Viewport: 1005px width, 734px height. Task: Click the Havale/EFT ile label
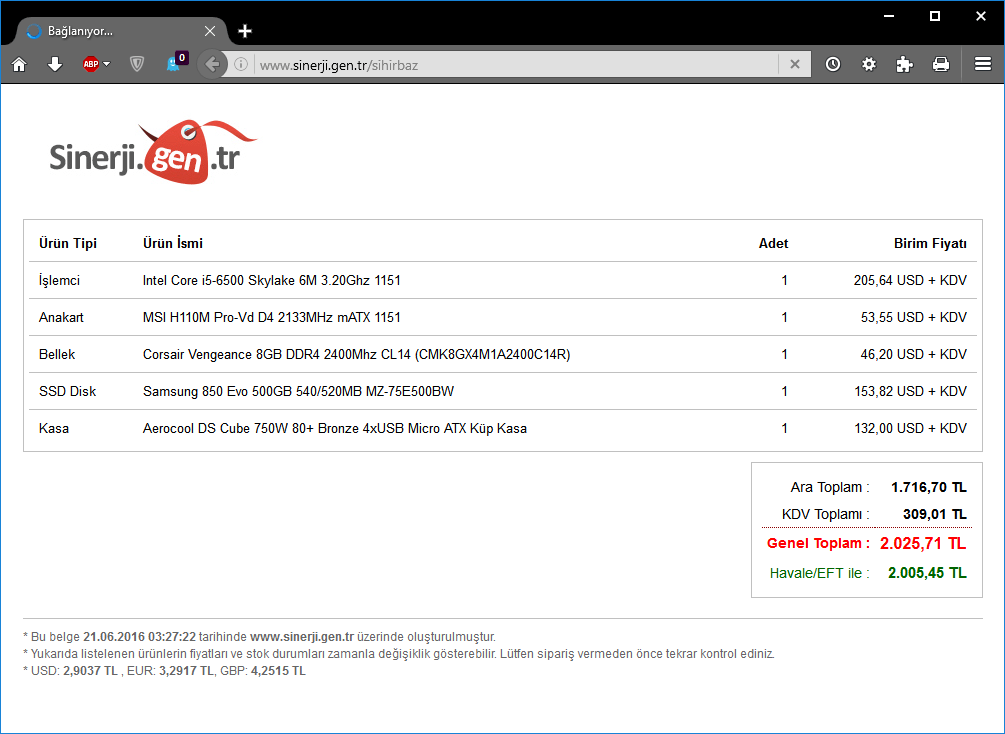[x=819, y=573]
